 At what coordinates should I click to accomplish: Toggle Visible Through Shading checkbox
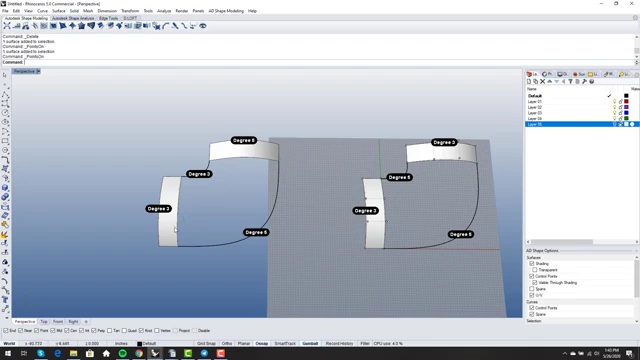tap(535, 282)
